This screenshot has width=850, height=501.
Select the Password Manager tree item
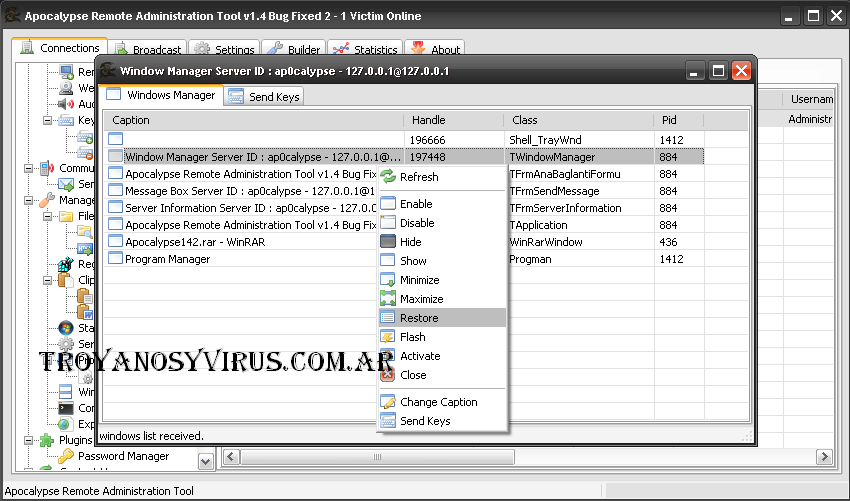(x=123, y=456)
